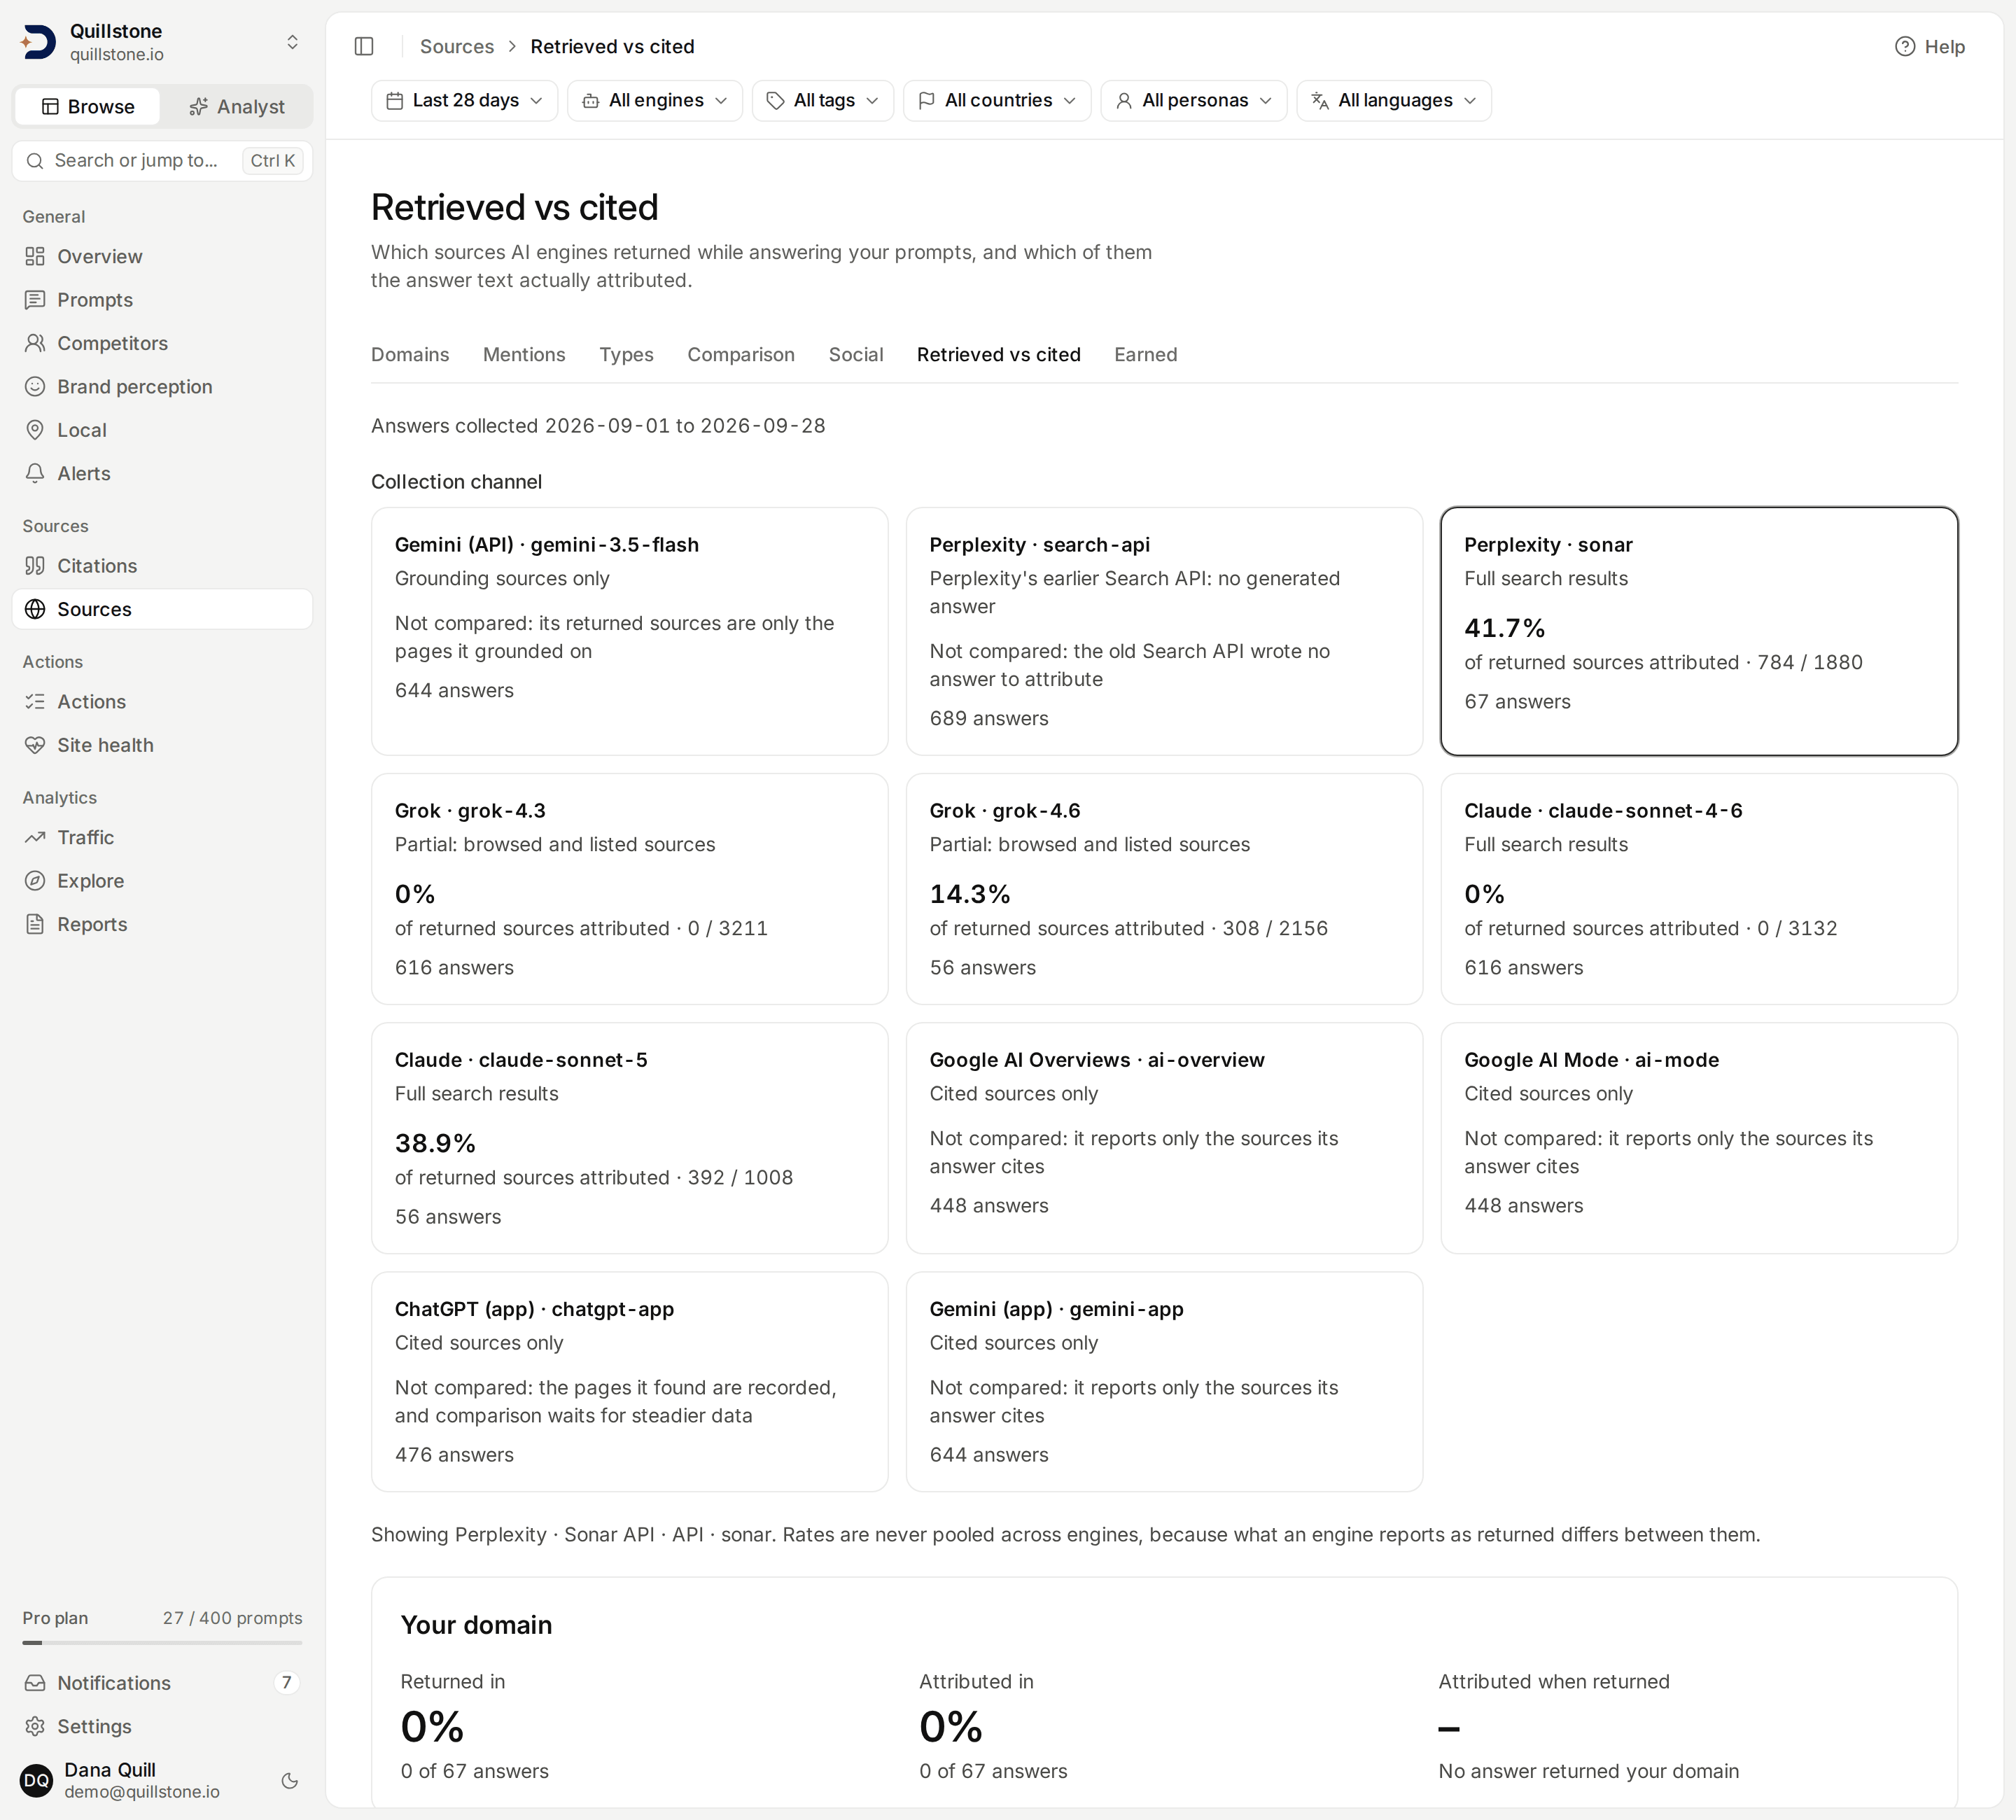Open the Citations quote icon
Screen dimensions: 2016x1820
click(35, 565)
